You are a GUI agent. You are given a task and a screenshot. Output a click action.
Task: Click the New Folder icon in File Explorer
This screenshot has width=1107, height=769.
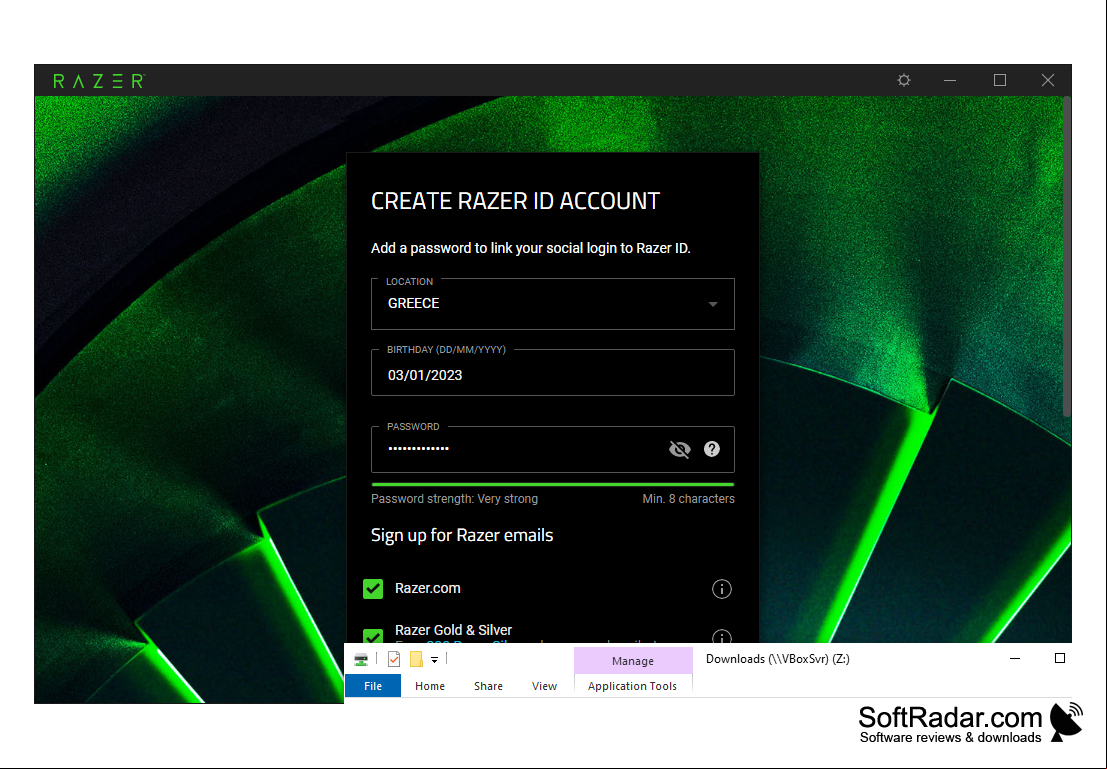(x=417, y=660)
